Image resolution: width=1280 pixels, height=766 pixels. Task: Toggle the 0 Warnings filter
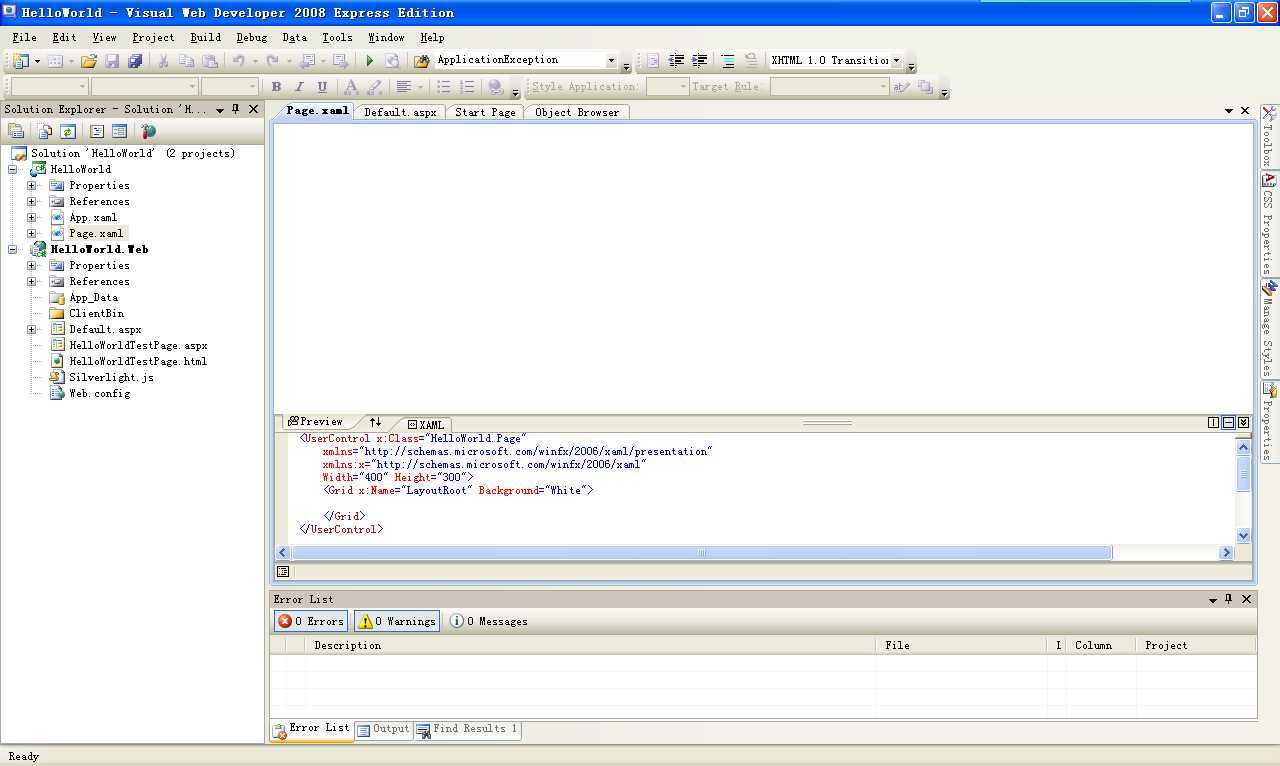397,621
